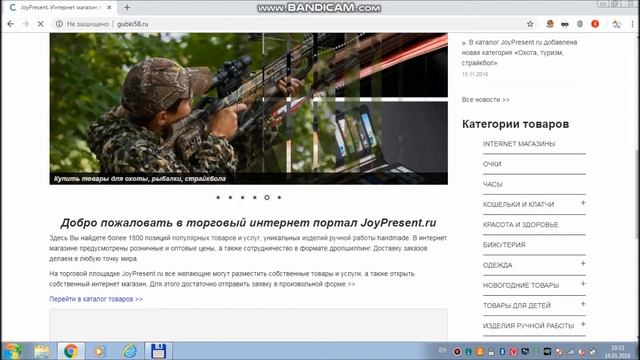The height and width of the screenshot is (360, 640).
Task: Close the JoyPresent browser tab
Action: click(x=109, y=7)
